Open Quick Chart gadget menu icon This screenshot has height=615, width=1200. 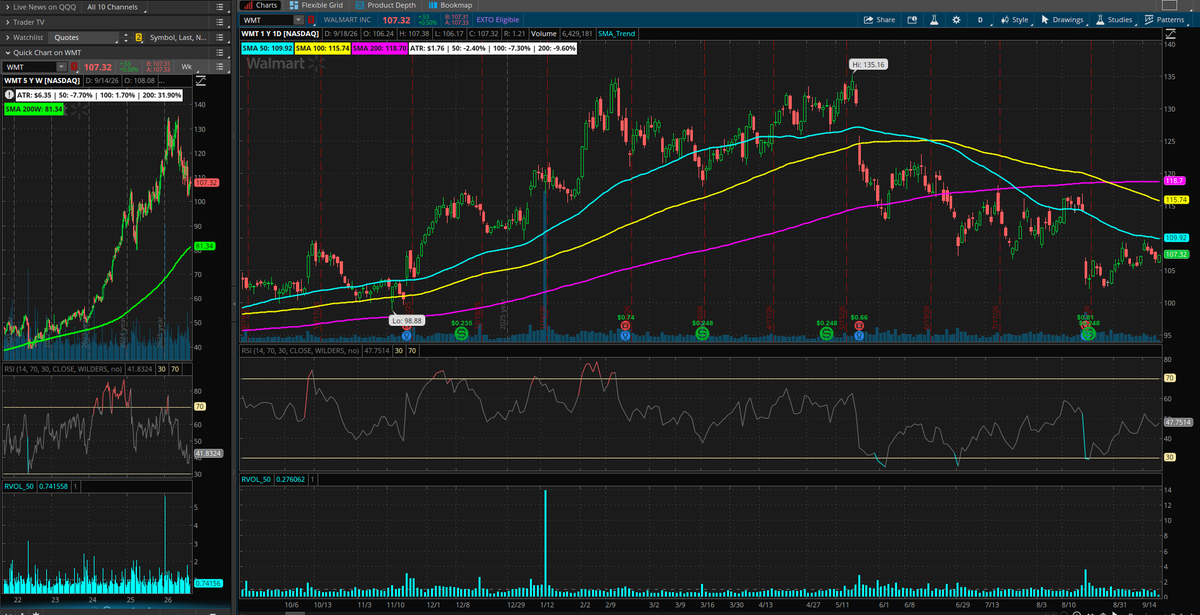tap(219, 53)
